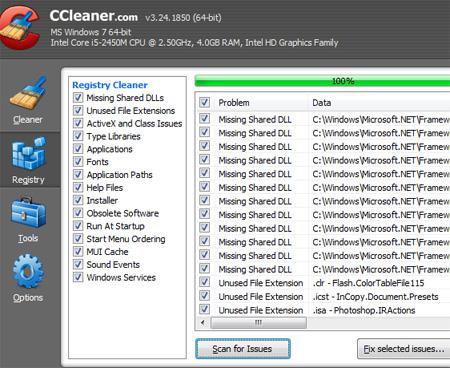The width and height of the screenshot is (450, 368).
Task: Toggle Sound Events checkbox
Action: 78,264
